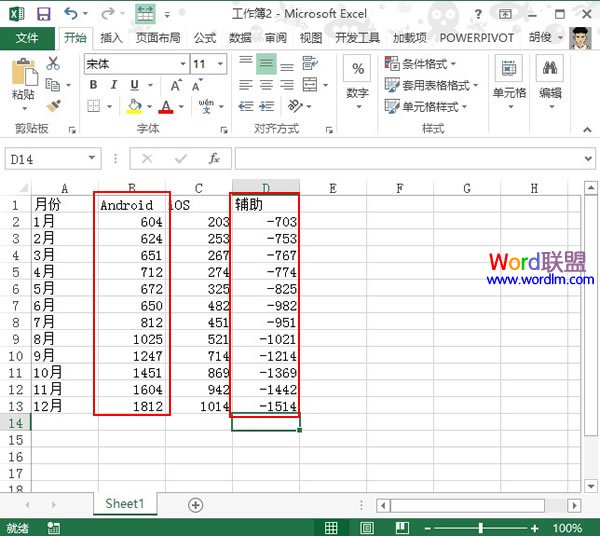Click the text orientation icon

(x=295, y=106)
